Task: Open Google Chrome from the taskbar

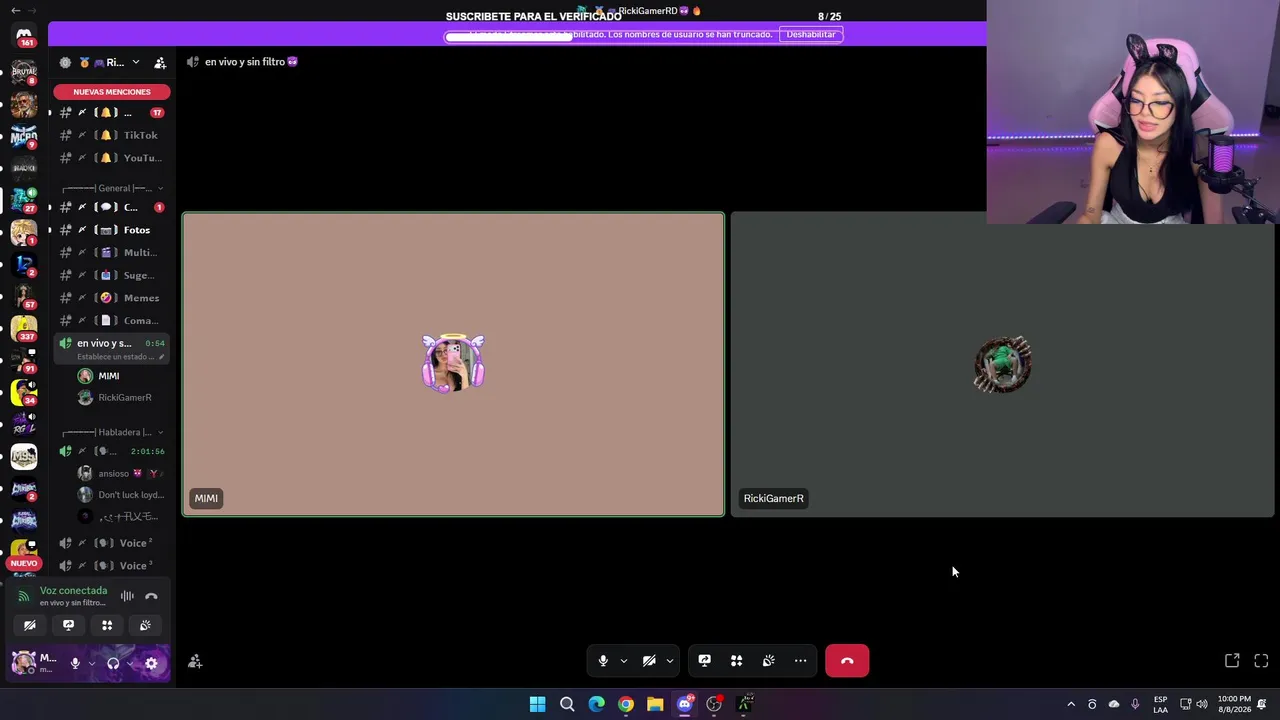Action: click(x=626, y=704)
